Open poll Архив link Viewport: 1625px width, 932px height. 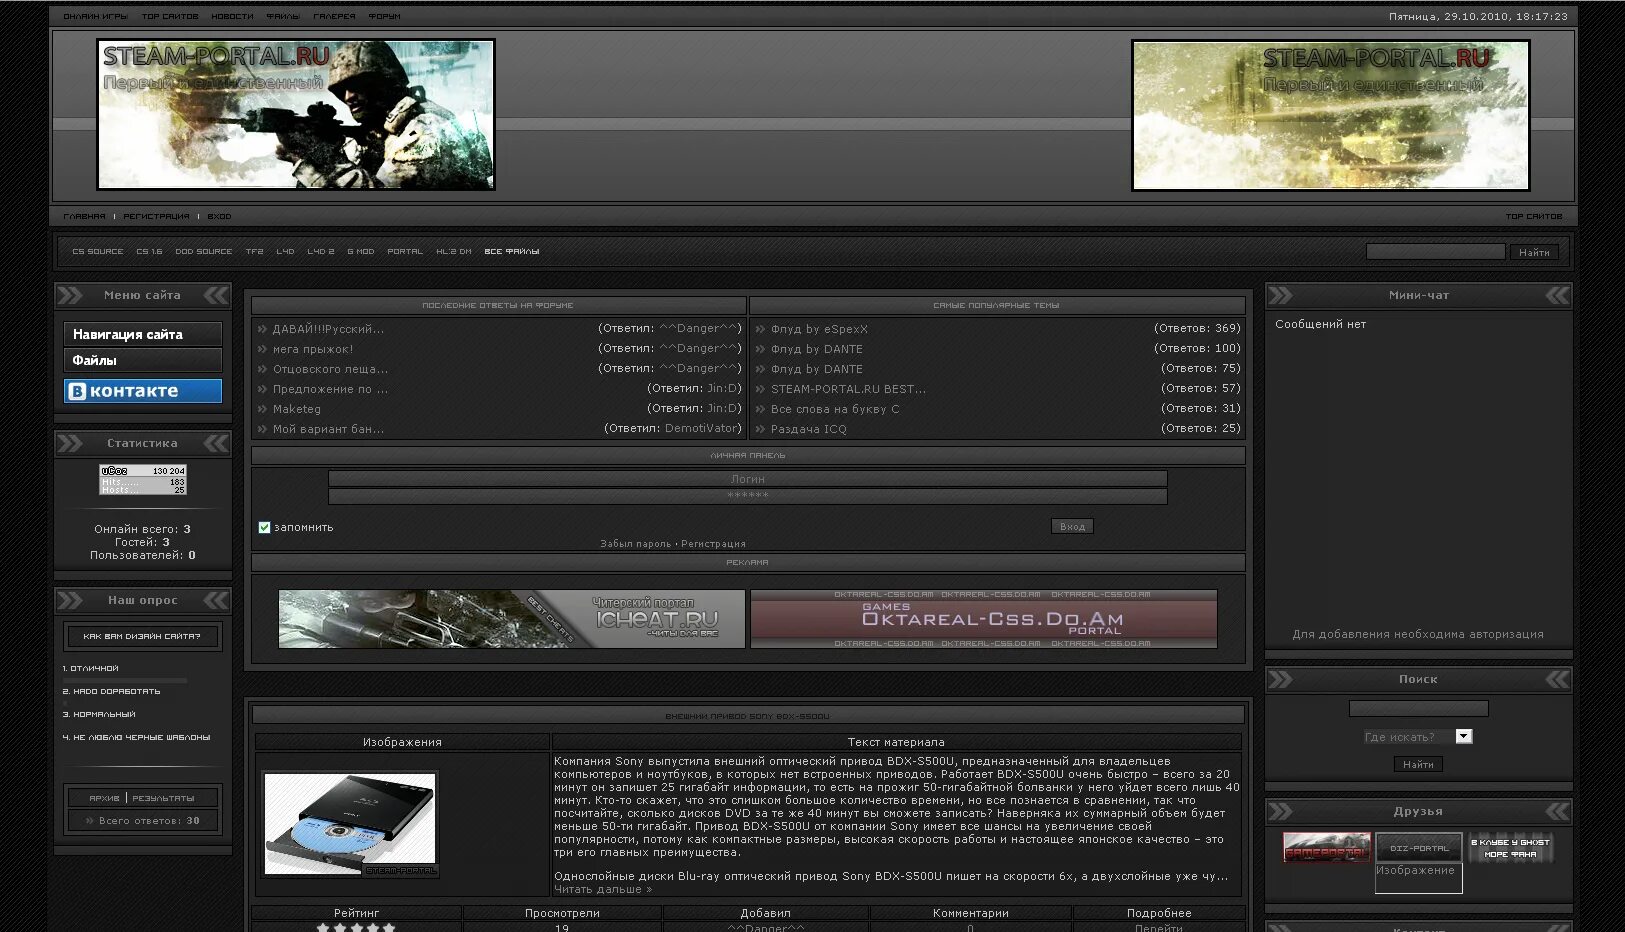[x=104, y=798]
